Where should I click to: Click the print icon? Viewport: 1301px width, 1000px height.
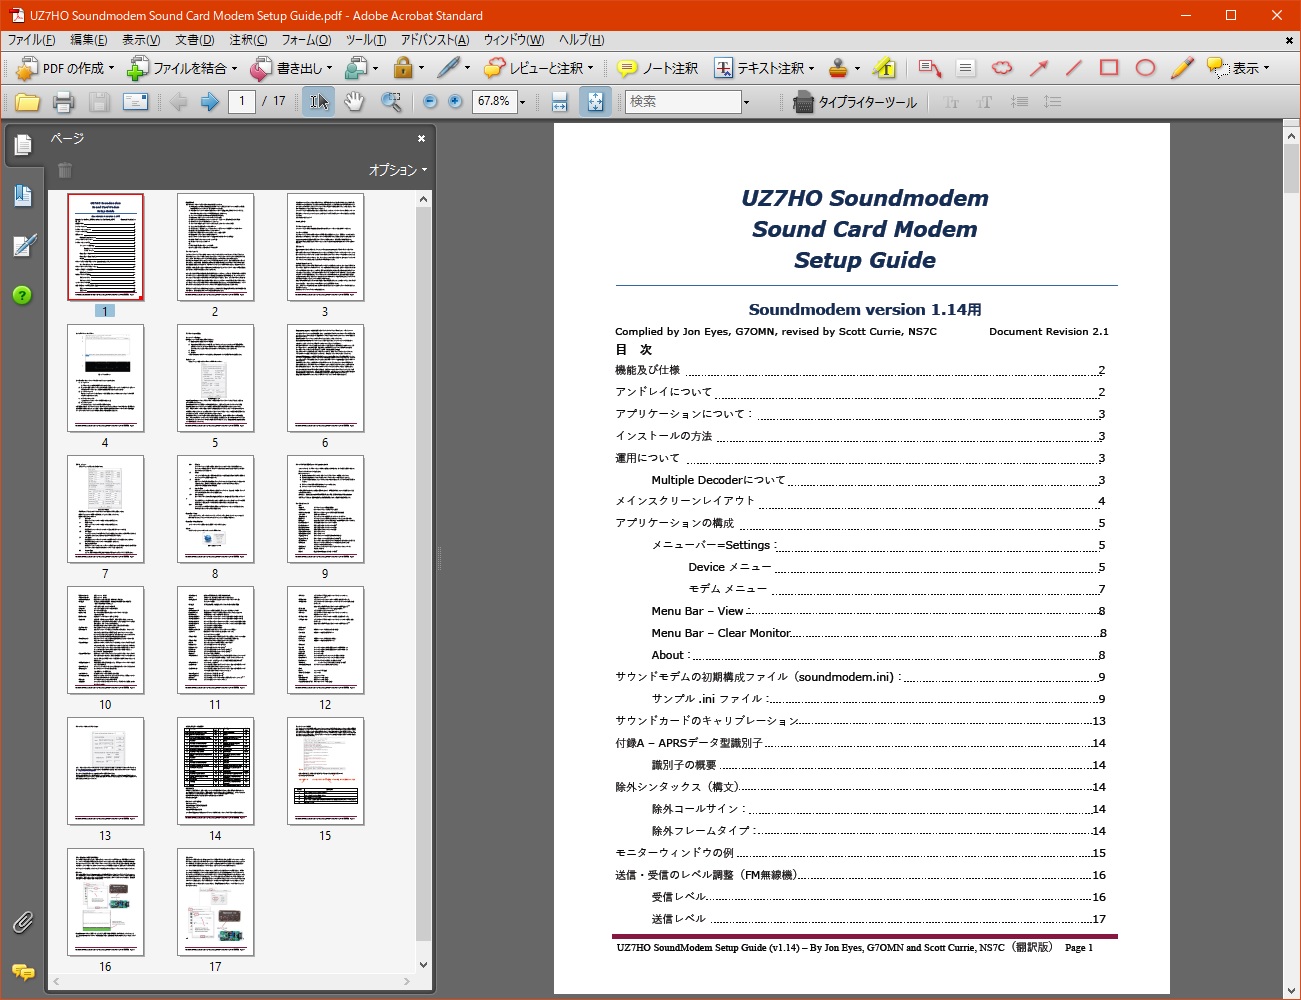coord(63,102)
